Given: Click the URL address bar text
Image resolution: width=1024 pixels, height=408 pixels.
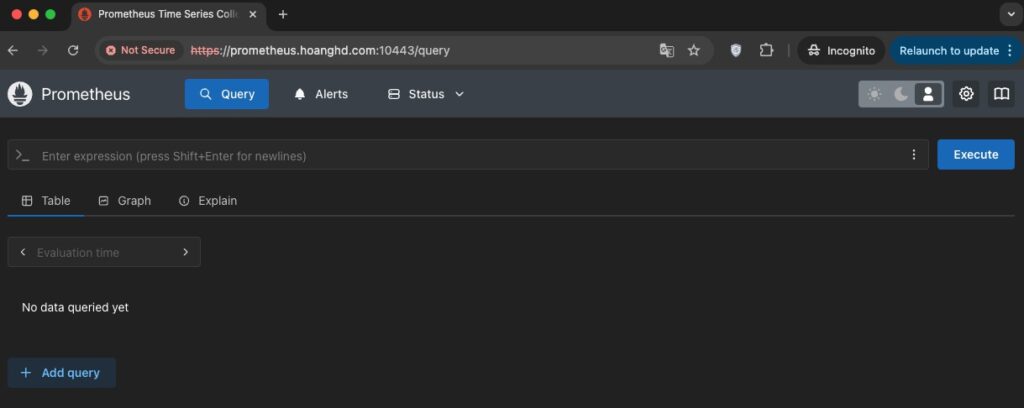Looking at the screenshot, I should [x=320, y=50].
